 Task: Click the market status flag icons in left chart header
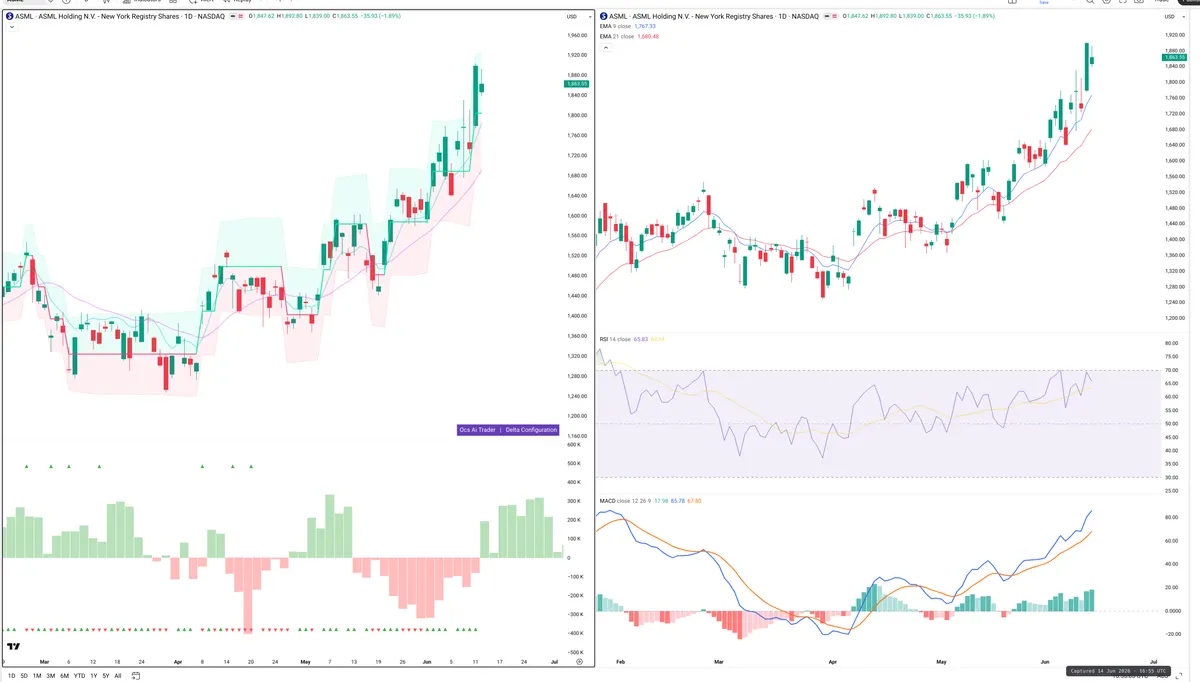click(236, 16)
